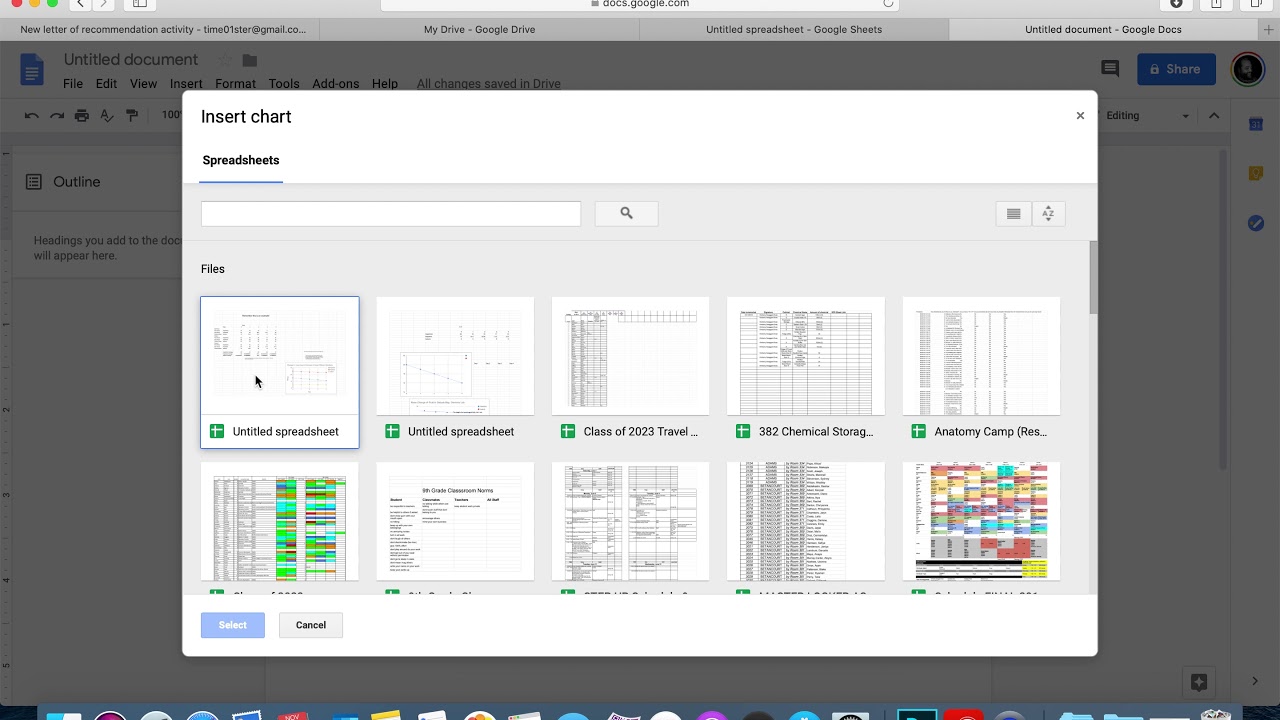
Task: Click the Cancel button
Action: (x=311, y=625)
